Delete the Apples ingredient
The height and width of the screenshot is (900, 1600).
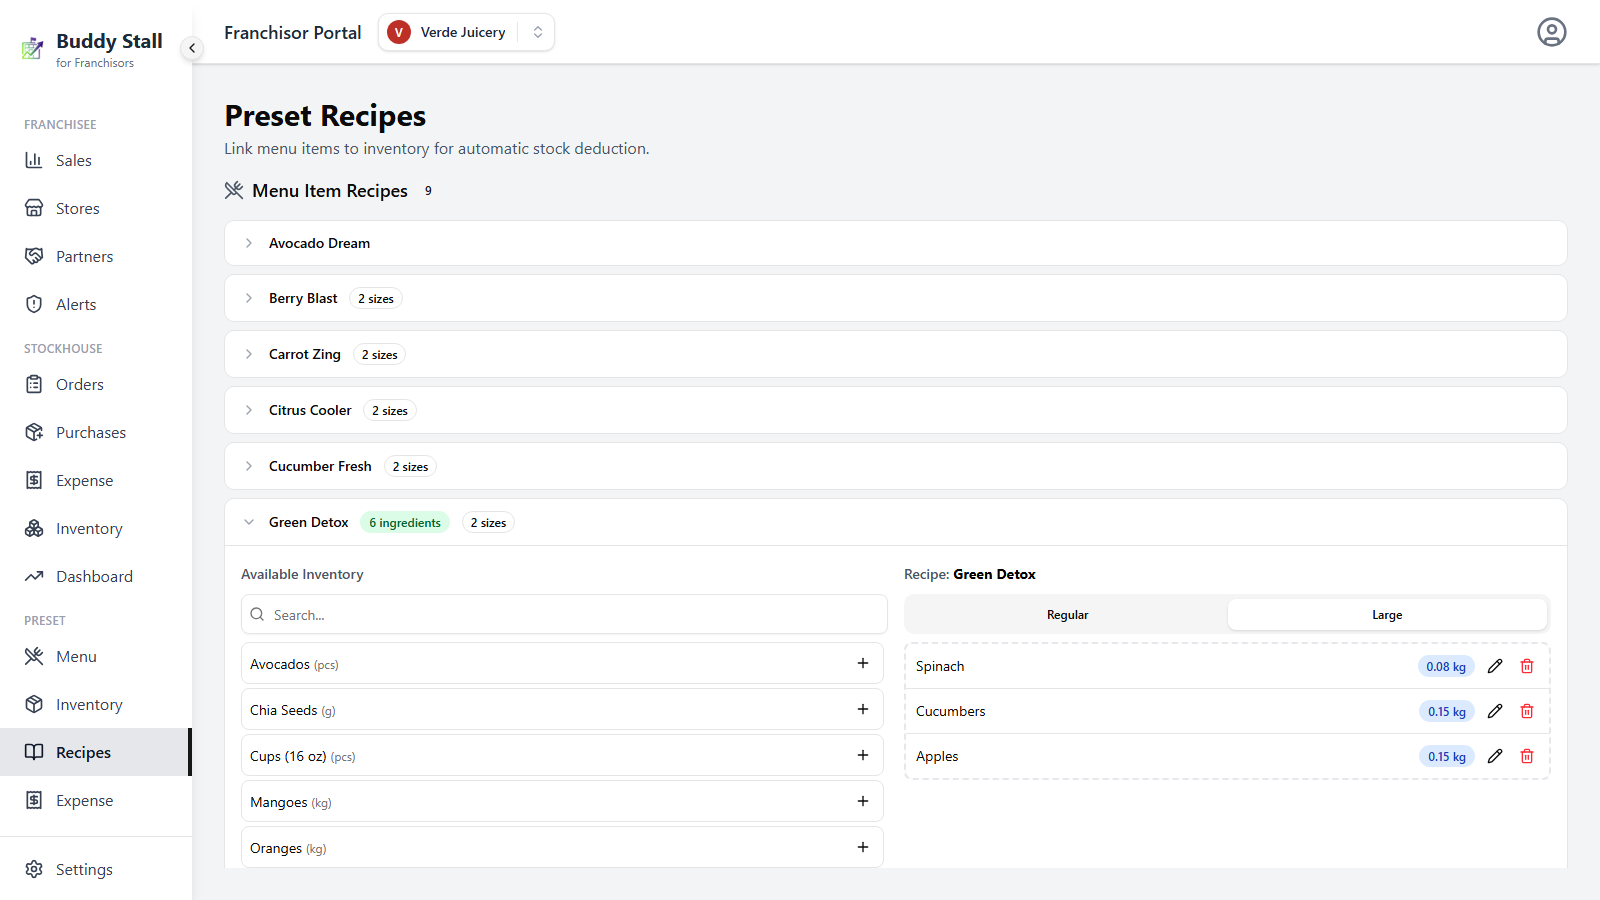coord(1527,756)
